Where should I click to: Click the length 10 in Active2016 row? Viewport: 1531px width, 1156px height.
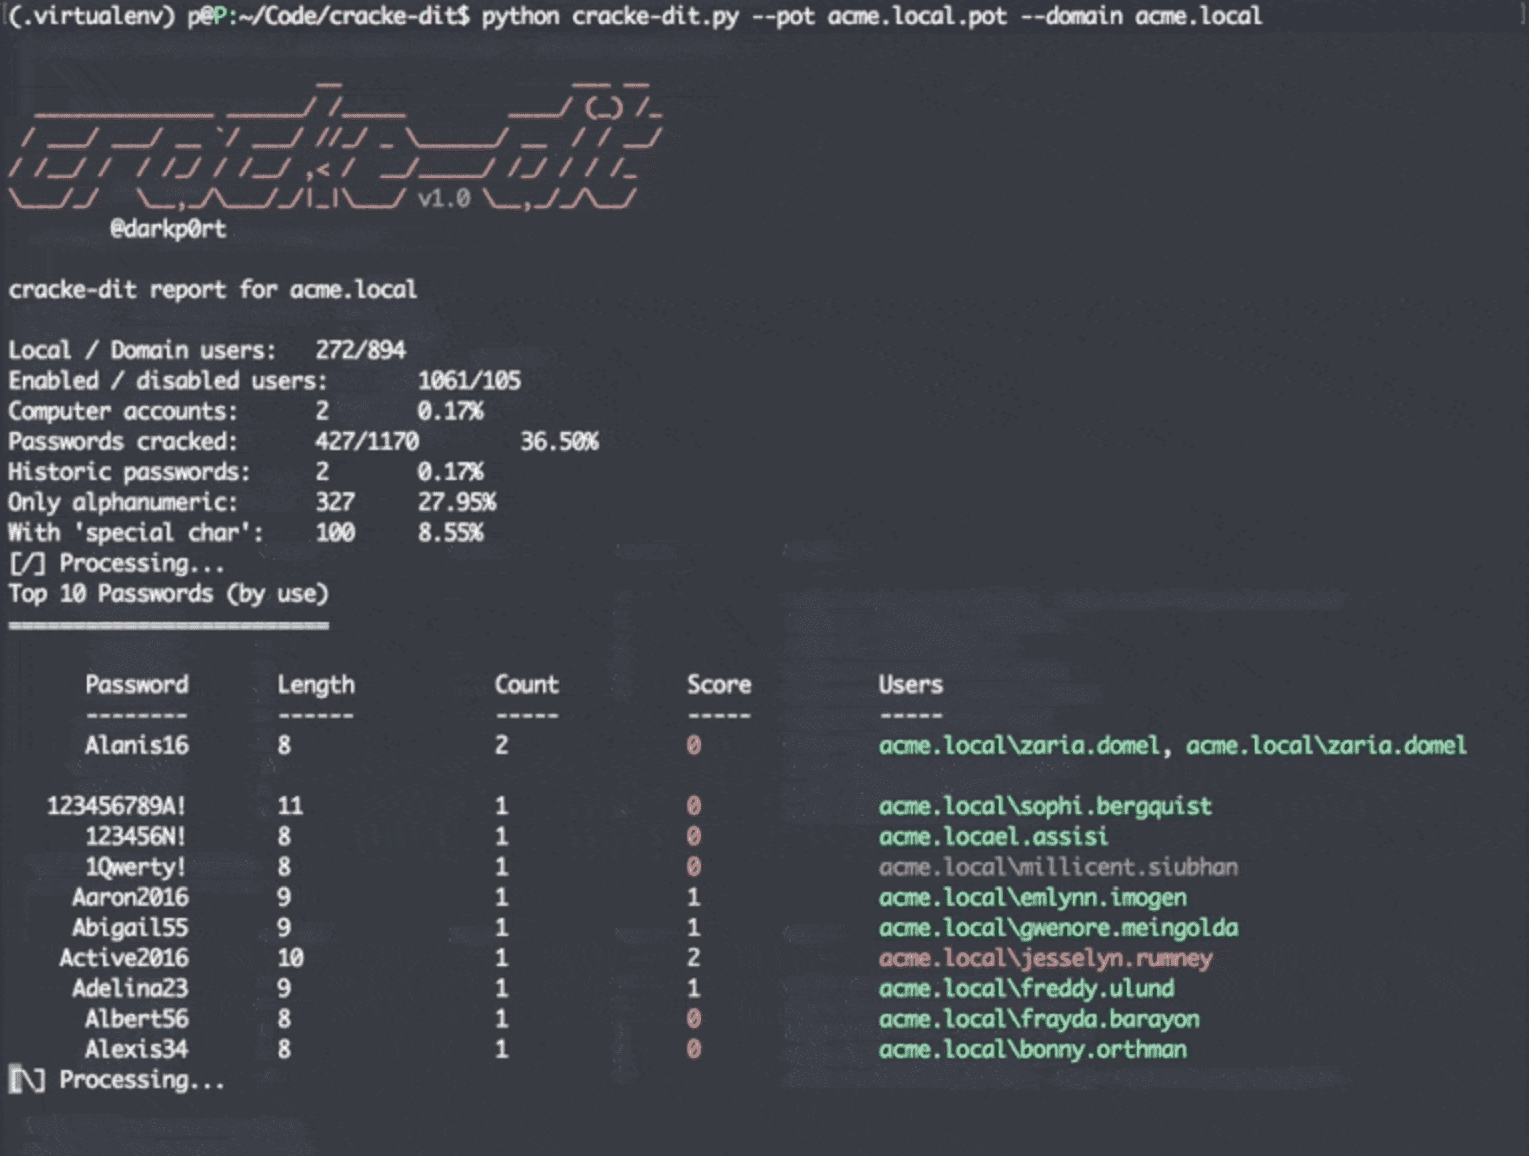291,958
